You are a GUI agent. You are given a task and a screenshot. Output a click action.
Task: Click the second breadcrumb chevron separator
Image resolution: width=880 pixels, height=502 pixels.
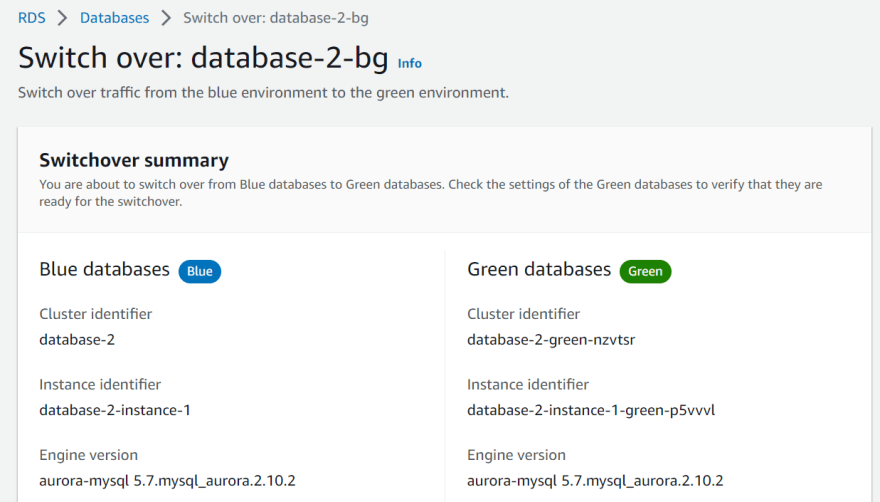(166, 18)
